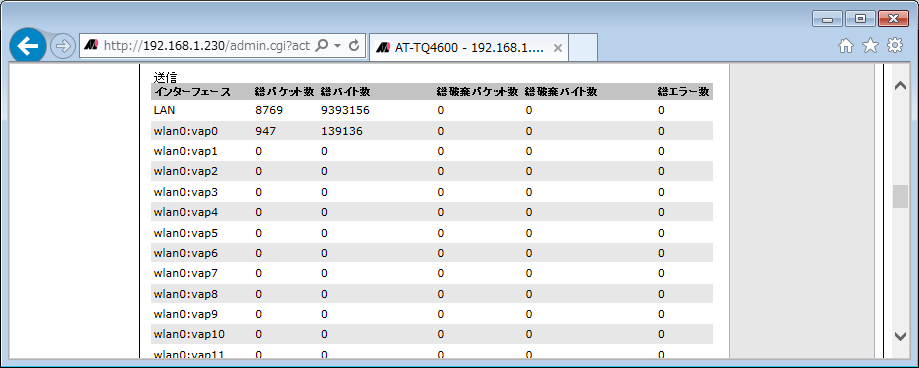Click the wlan0:vap7 interface label
The image size is (919, 368).
(185, 273)
